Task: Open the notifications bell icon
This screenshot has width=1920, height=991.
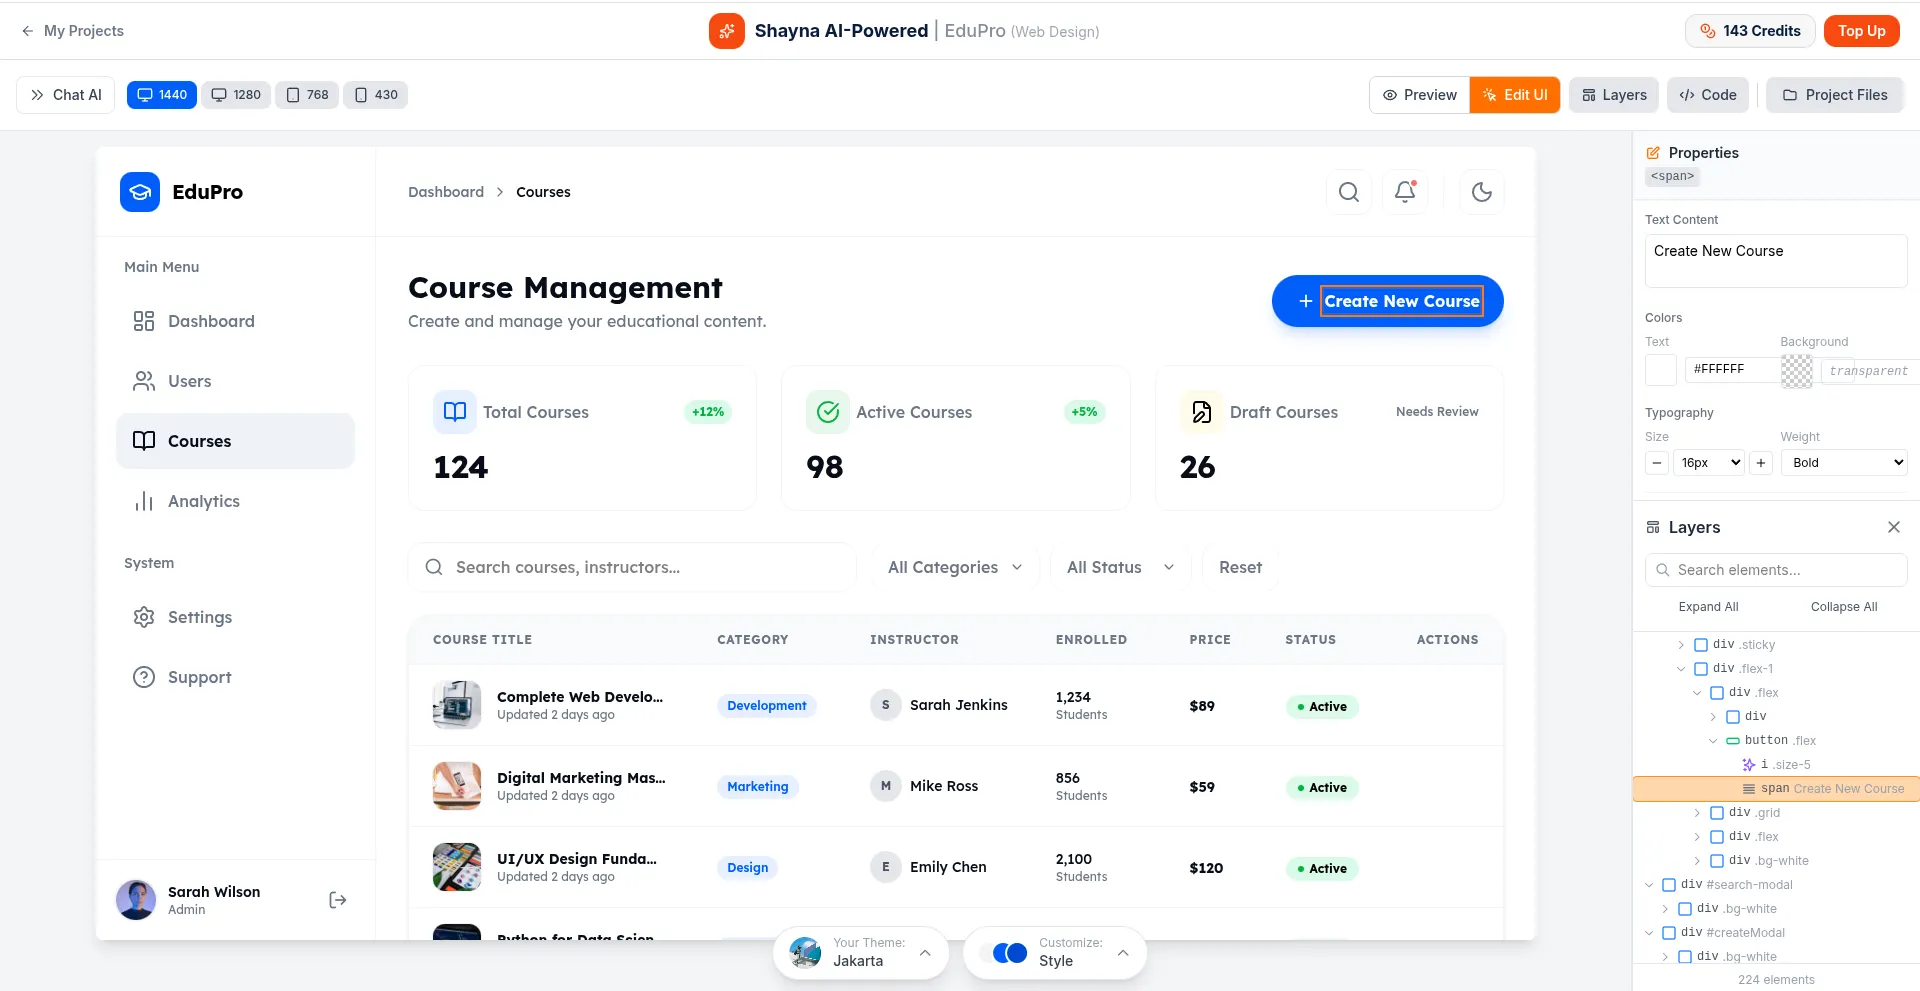Action: (x=1404, y=192)
